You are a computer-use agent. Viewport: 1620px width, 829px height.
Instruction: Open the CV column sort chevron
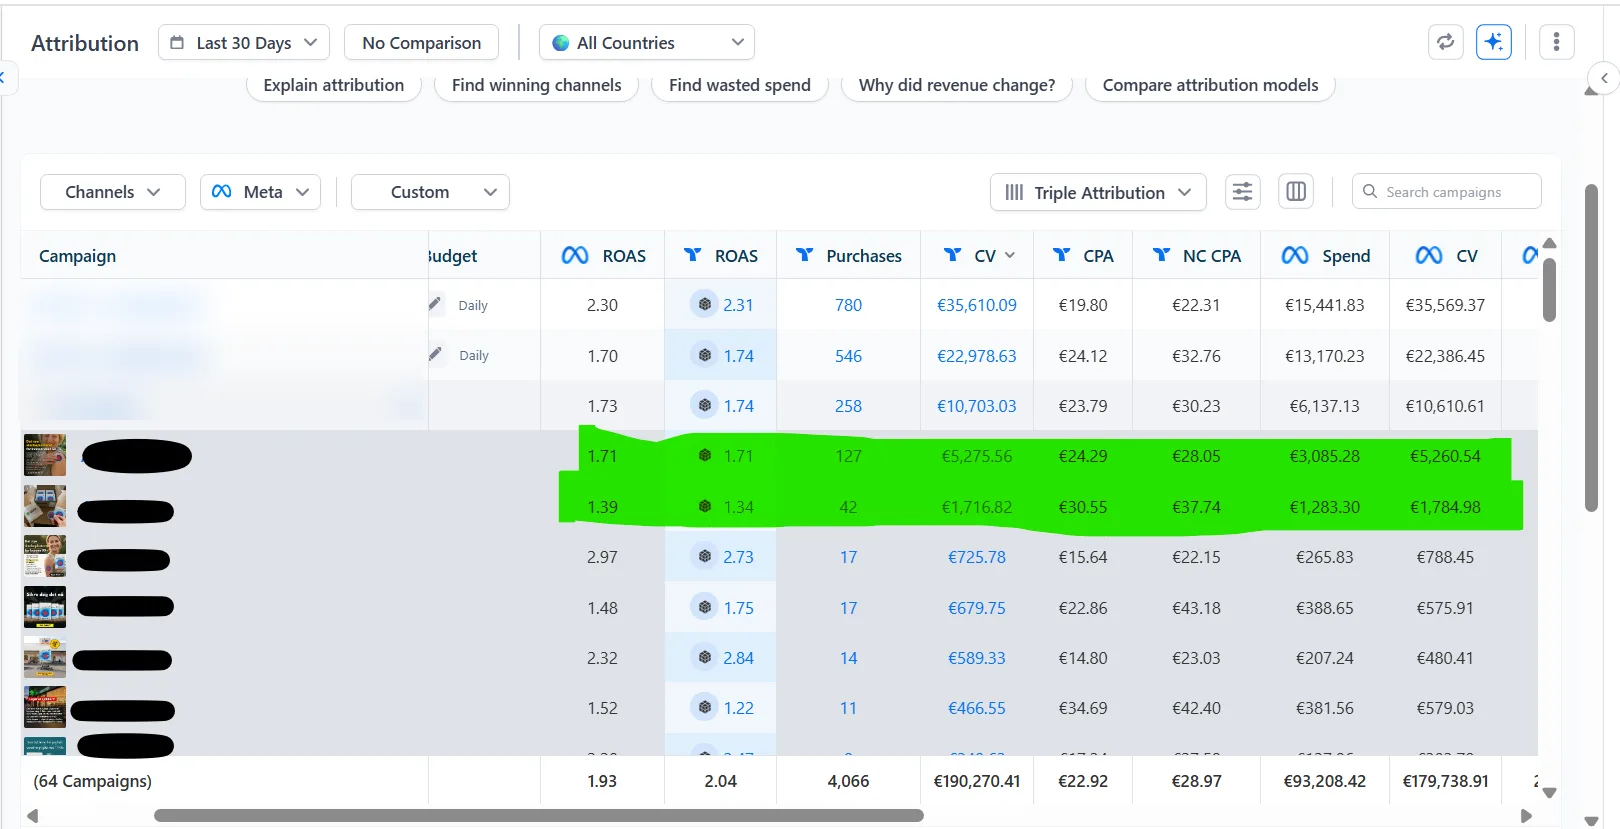1010,256
